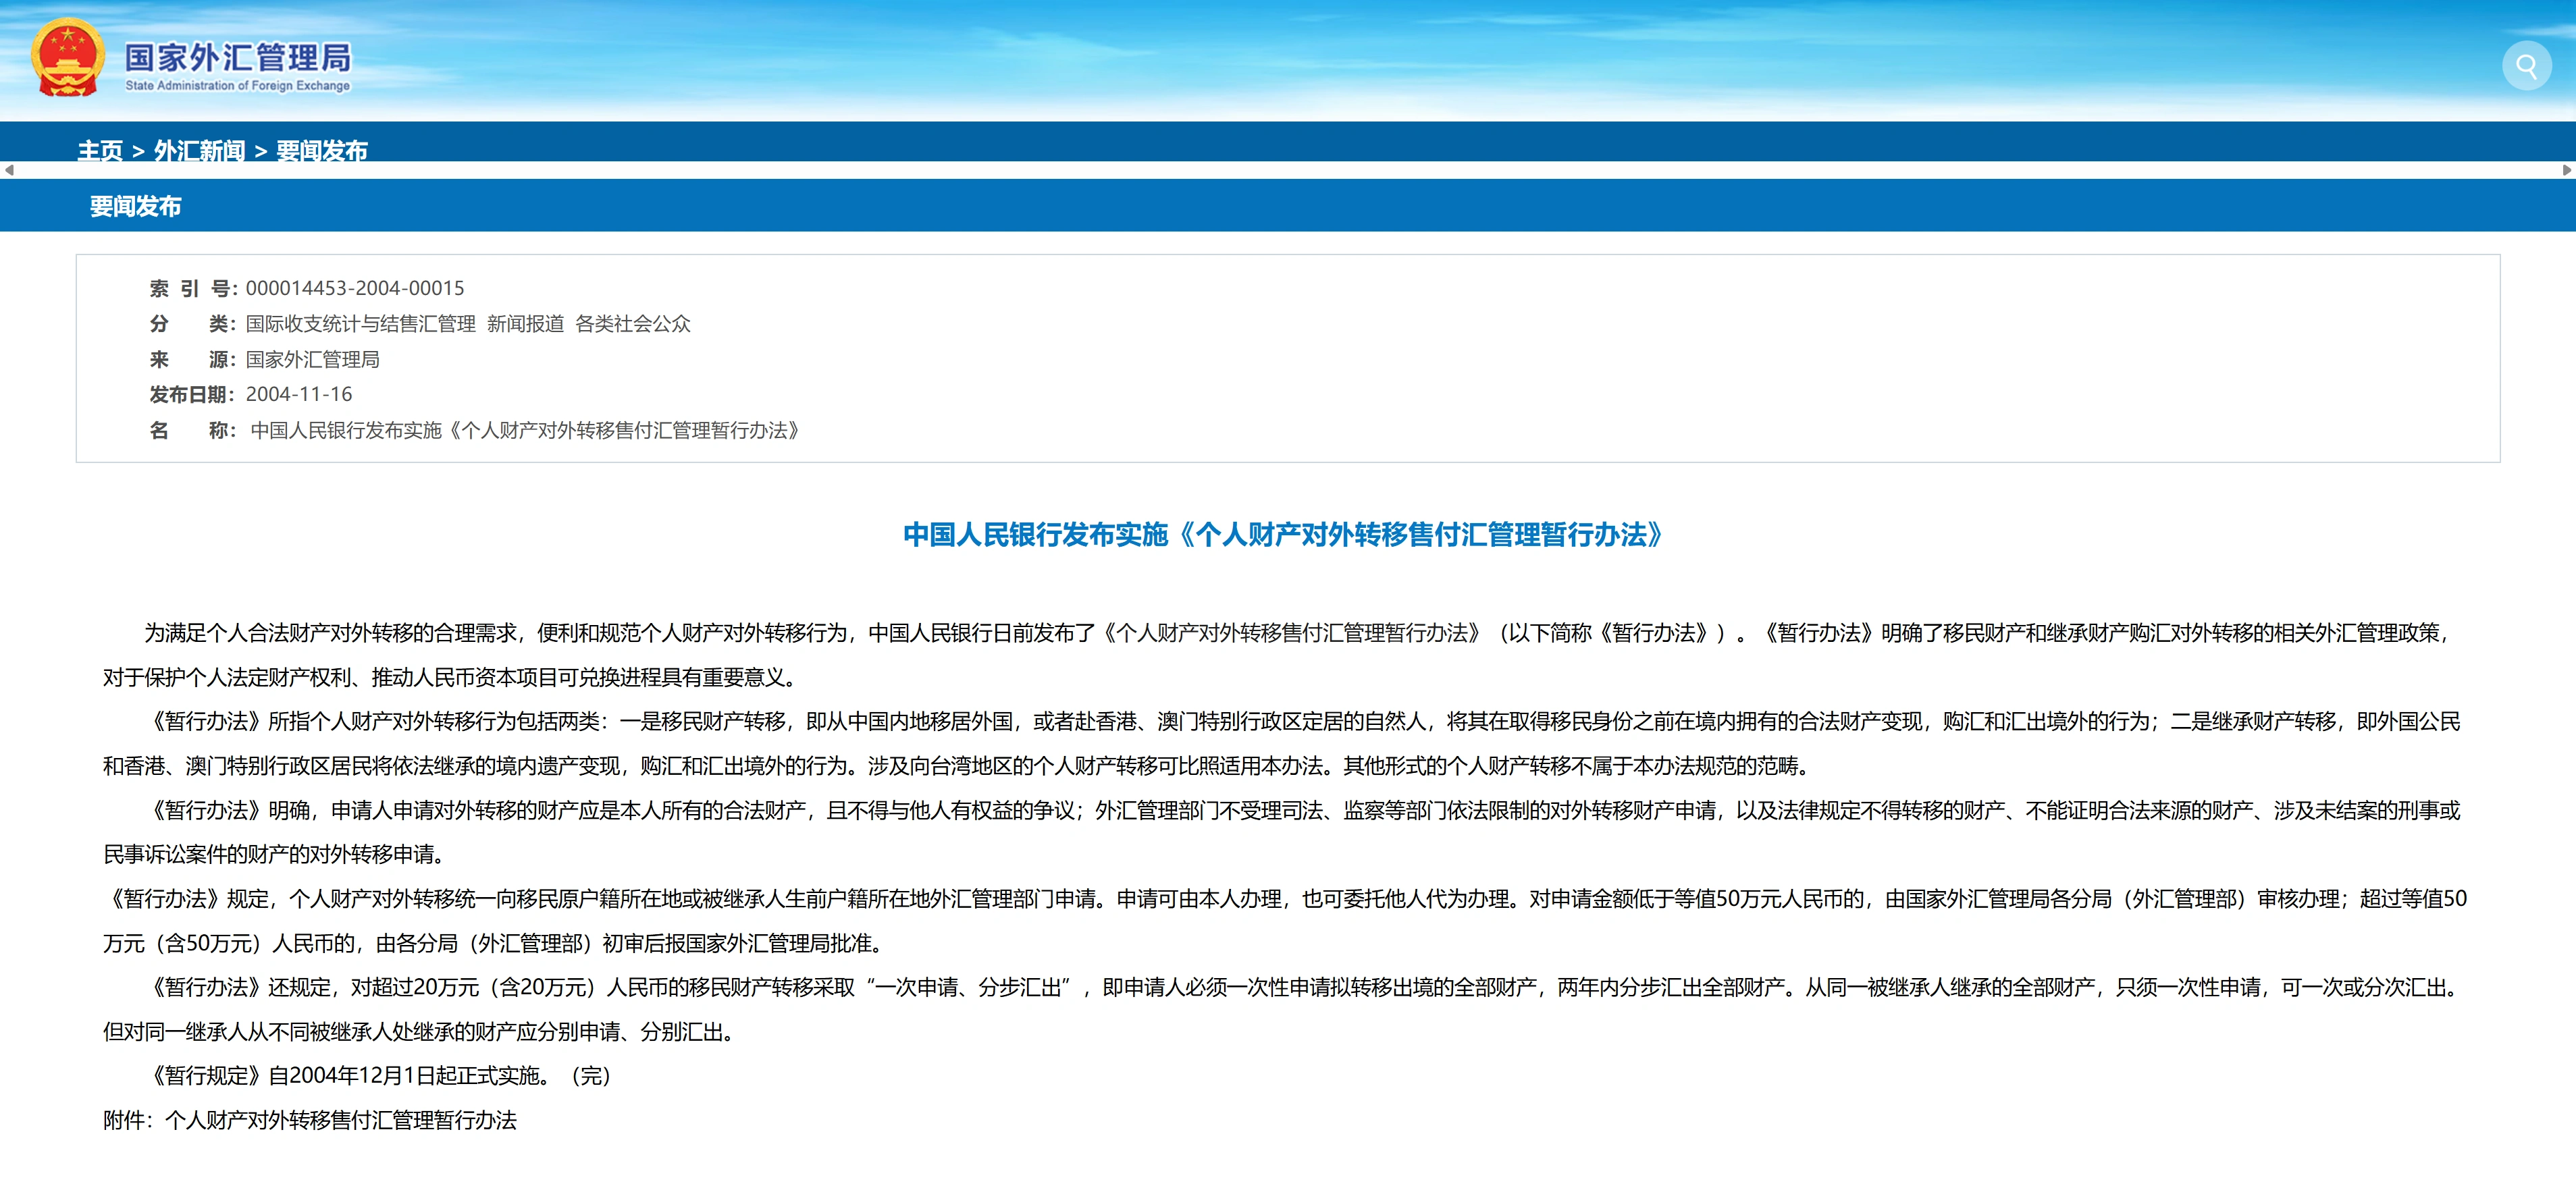Click the right scroll arrow at page edge
The image size is (2576, 1188).
[2567, 170]
